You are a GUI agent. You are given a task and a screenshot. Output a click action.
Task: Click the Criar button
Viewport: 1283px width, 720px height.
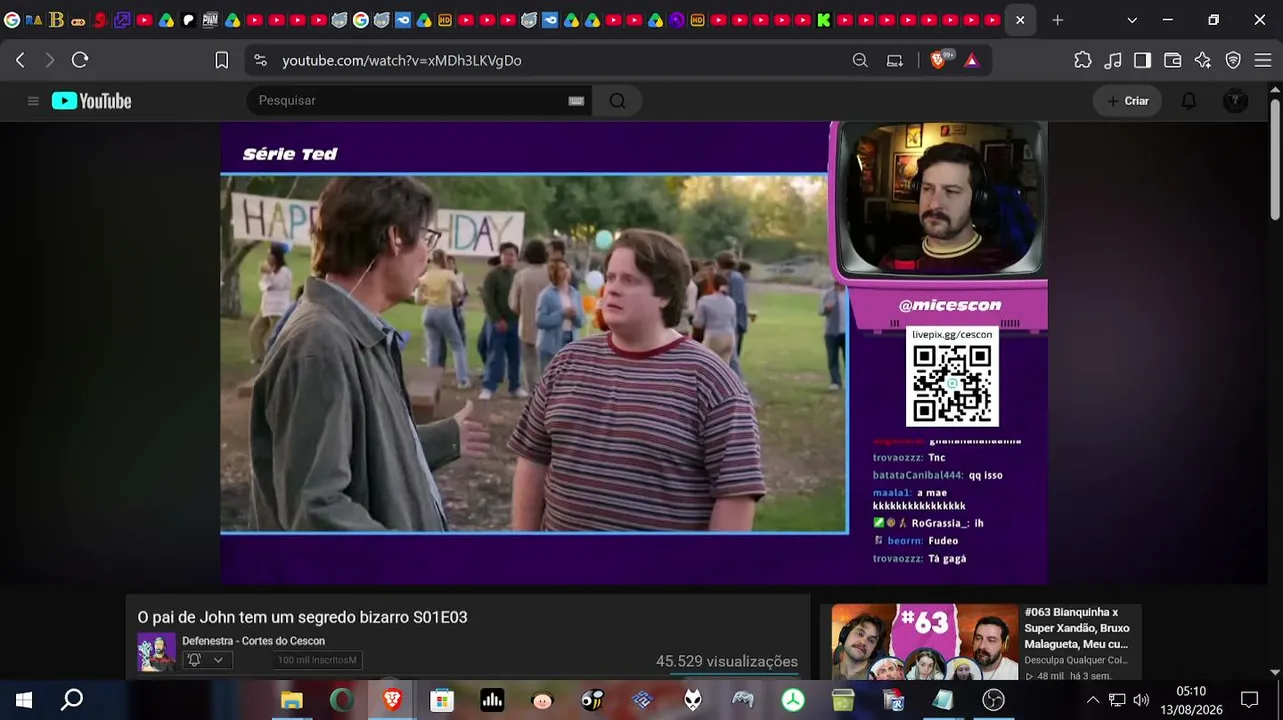(x=1127, y=101)
